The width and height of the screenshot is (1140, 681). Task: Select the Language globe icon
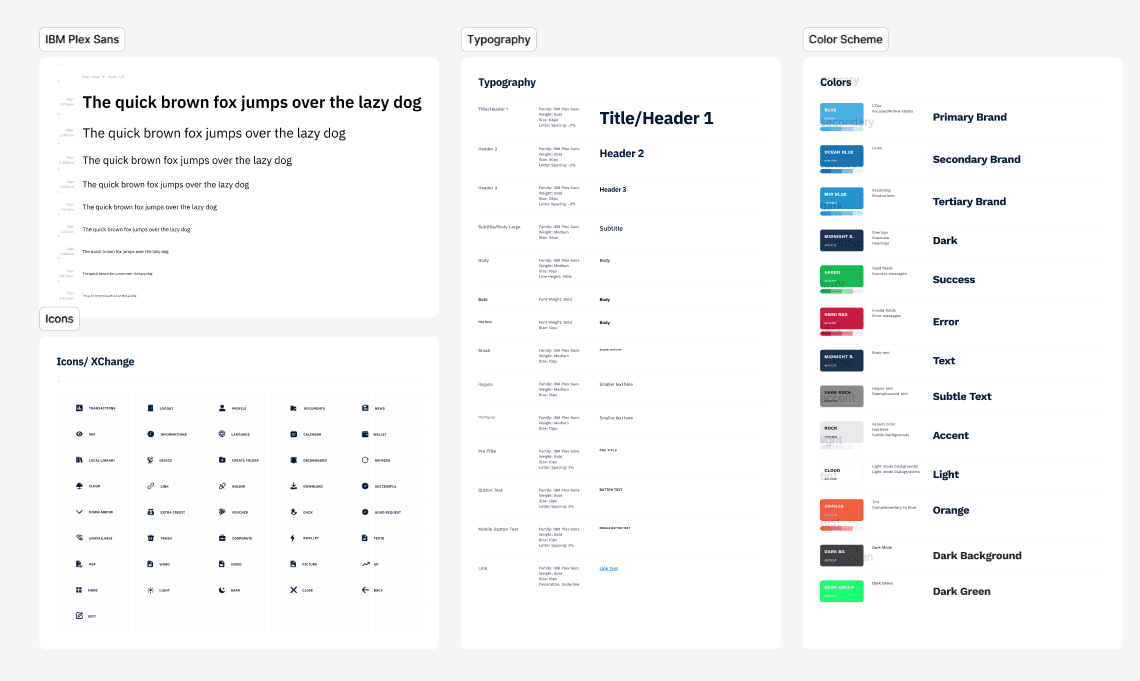click(222, 434)
